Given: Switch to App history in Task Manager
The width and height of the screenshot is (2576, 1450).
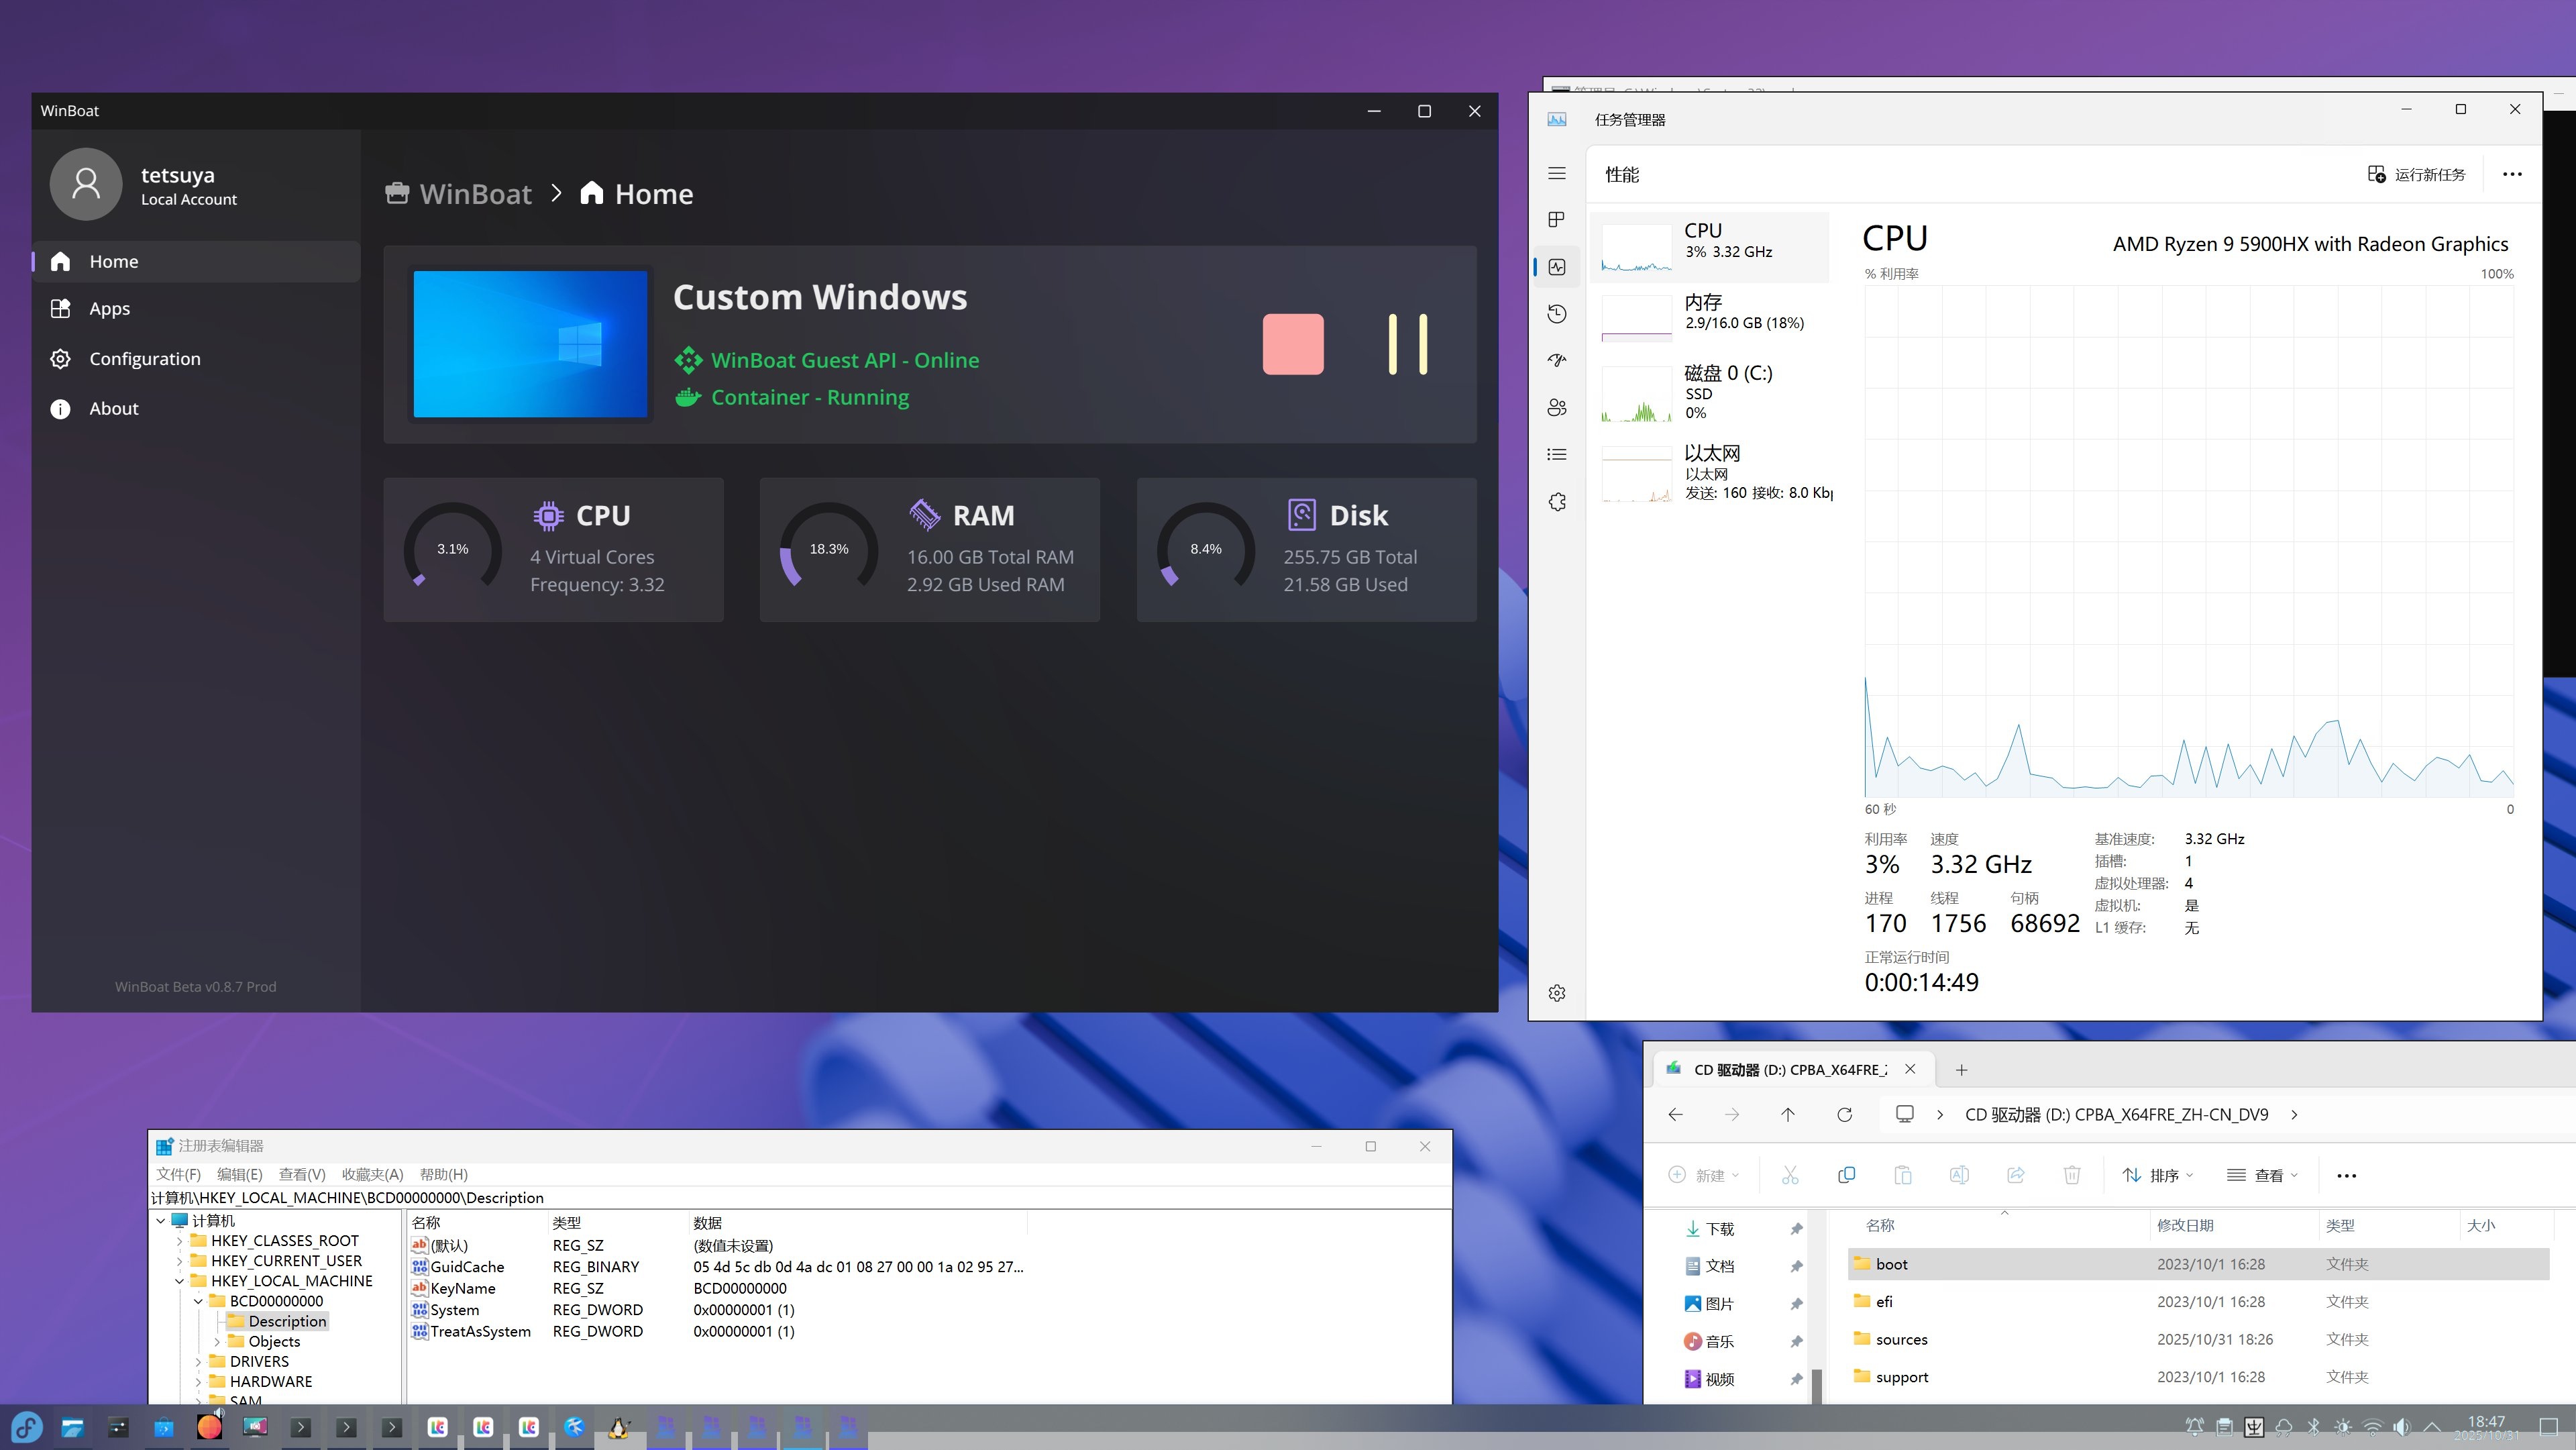Looking at the screenshot, I should click(x=1557, y=314).
